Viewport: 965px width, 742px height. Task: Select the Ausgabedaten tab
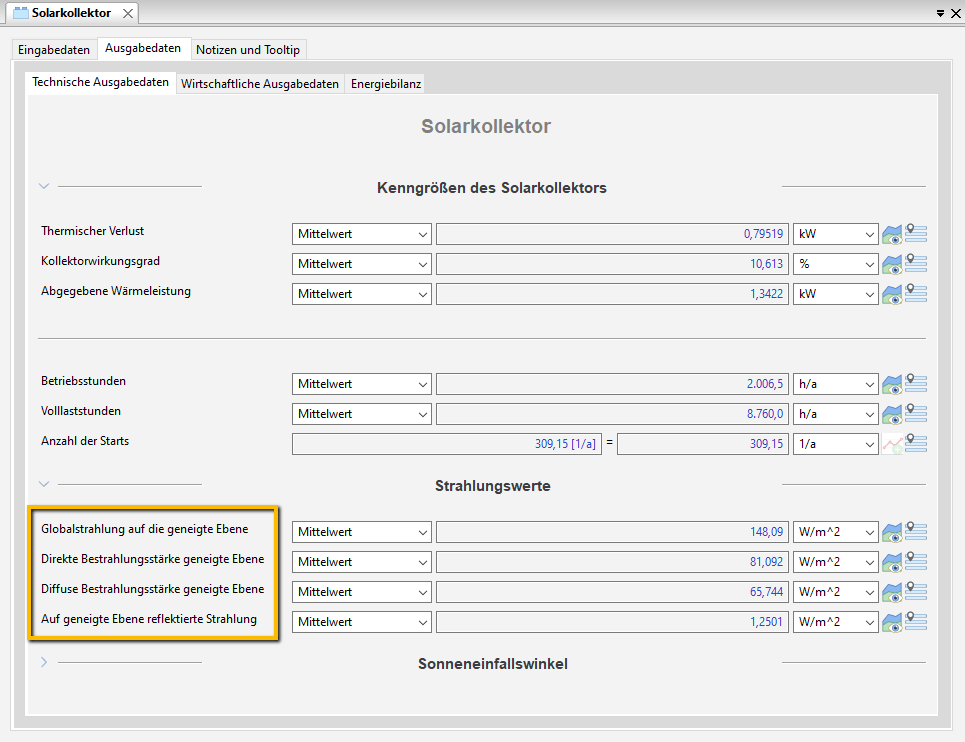143,48
